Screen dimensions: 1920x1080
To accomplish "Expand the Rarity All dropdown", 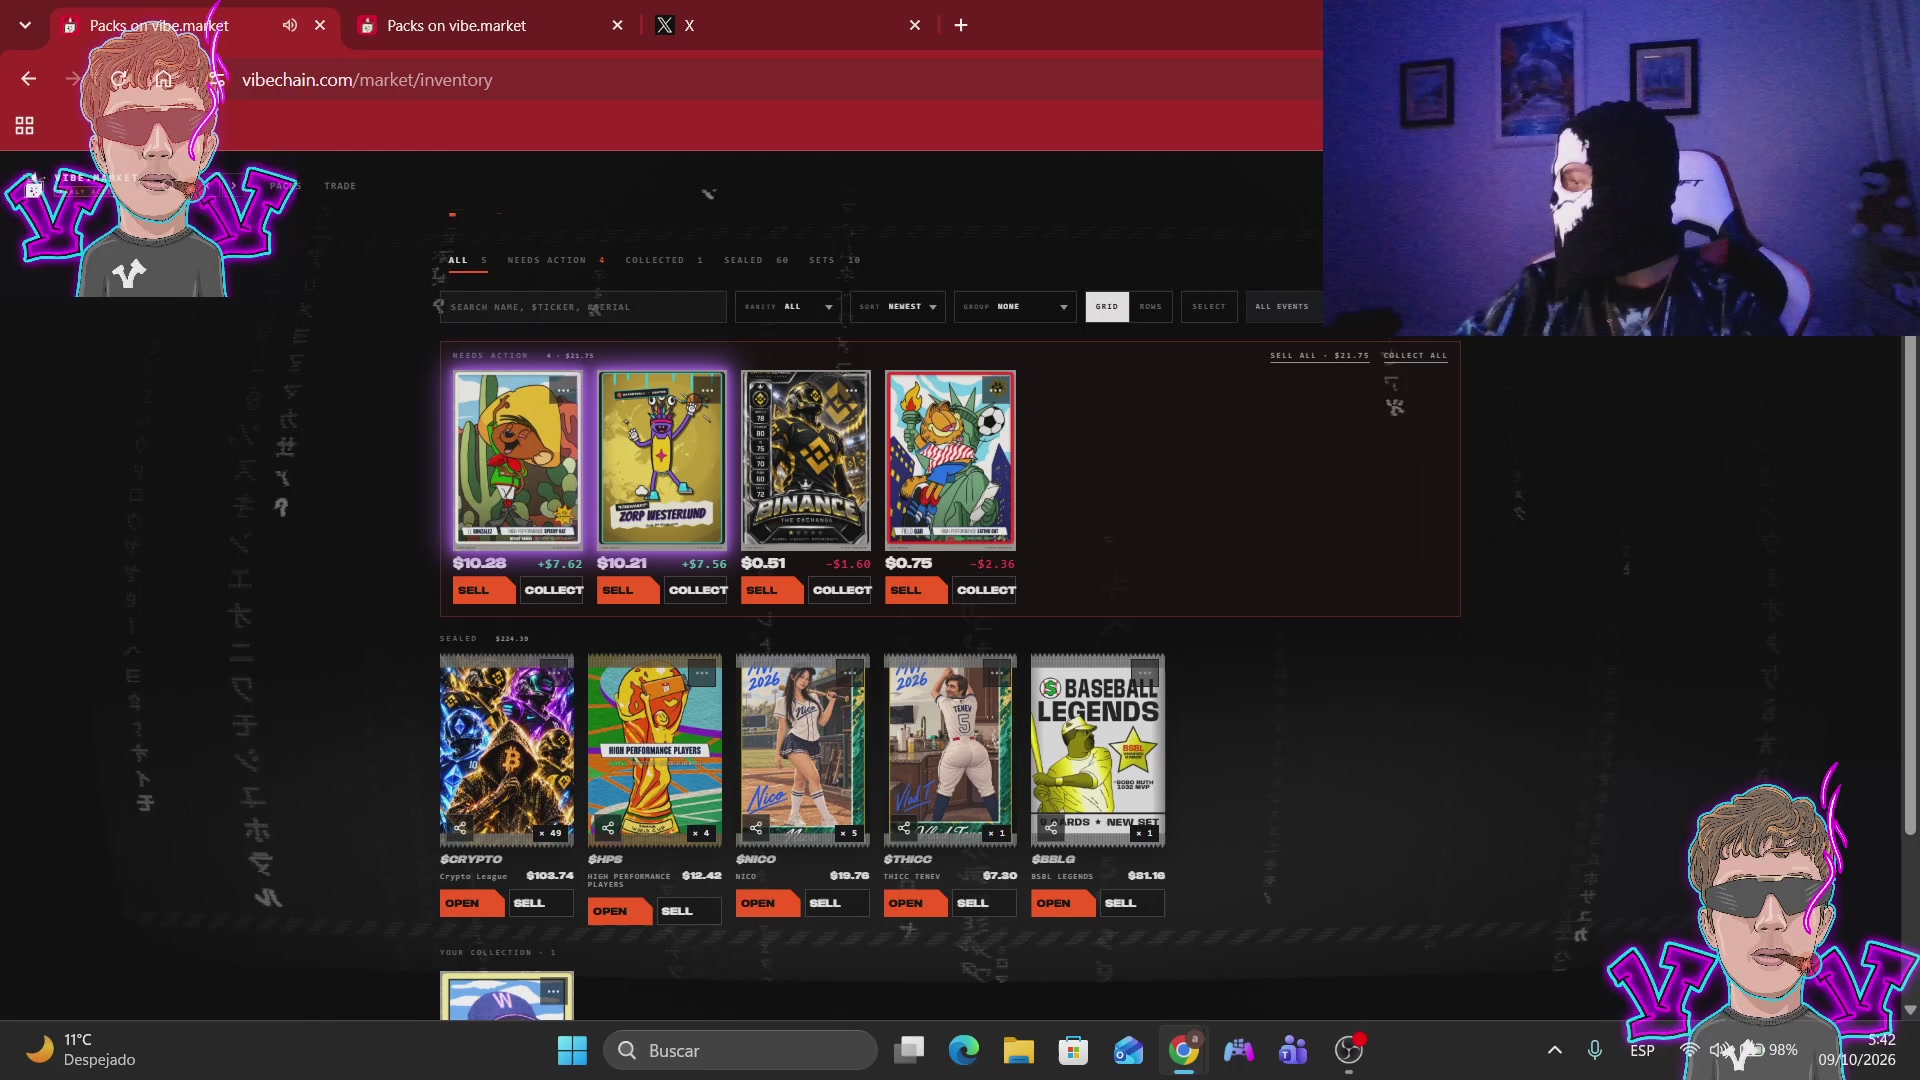I will click(789, 307).
